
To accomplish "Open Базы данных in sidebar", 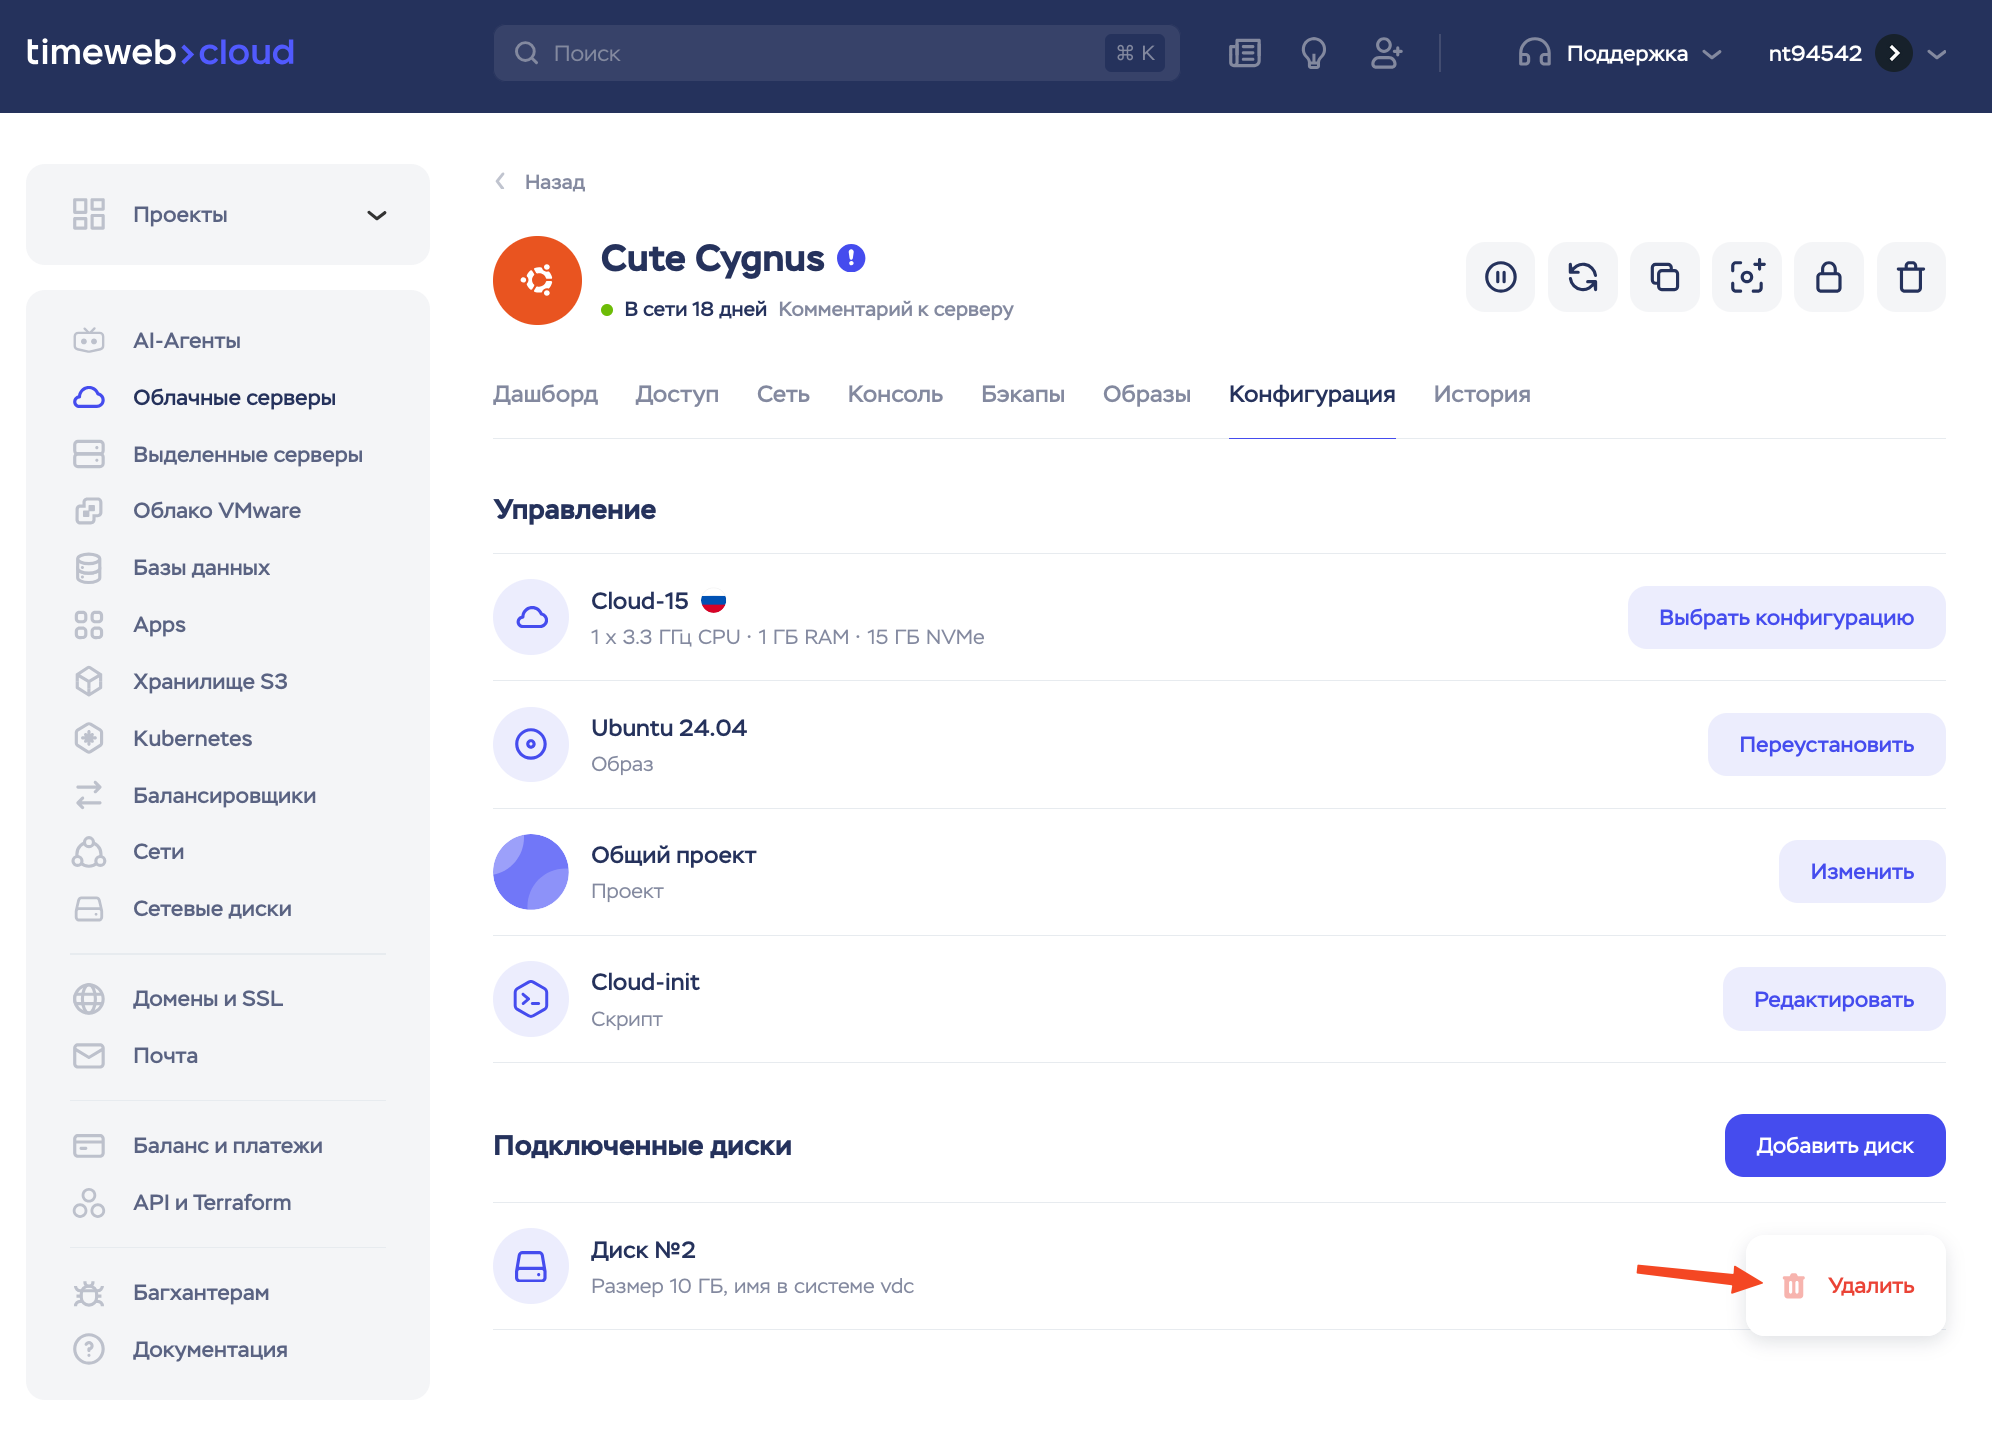I will pos(201,568).
